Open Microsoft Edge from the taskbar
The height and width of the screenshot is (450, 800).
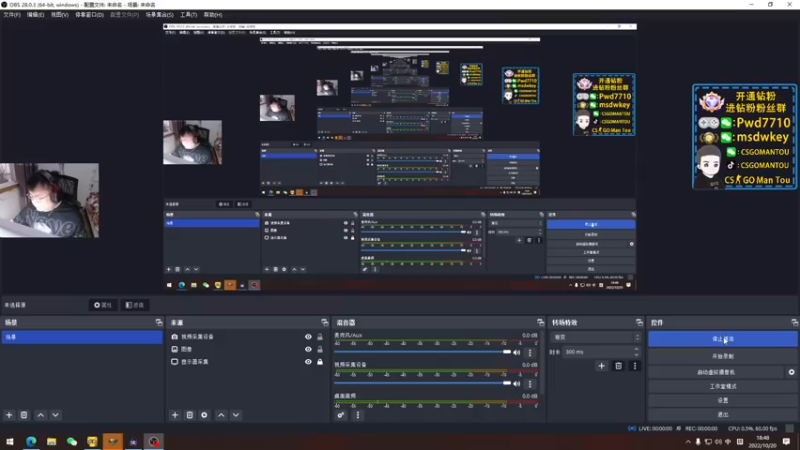click(31, 441)
